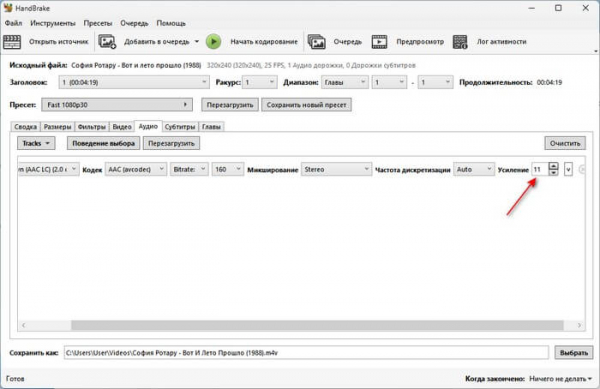Click the Сохранить как file path field
Viewport: 600px width, 389px height.
click(306, 353)
